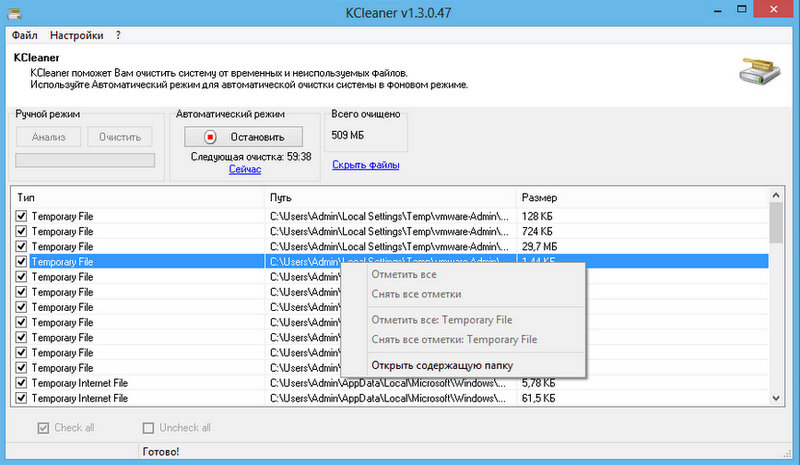Click the Ручной режим group label
Image resolution: width=800 pixels, height=465 pixels.
tap(47, 114)
